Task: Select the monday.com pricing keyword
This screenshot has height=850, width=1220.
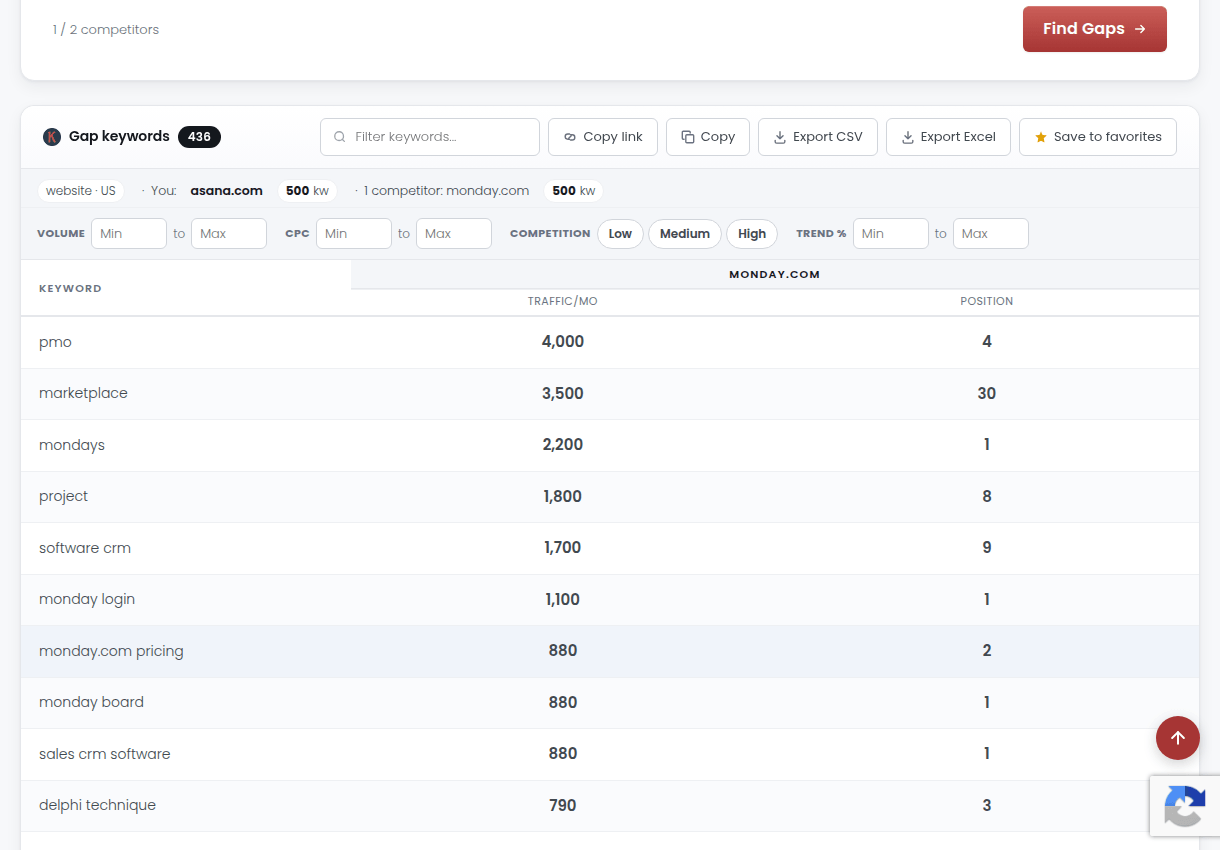Action: (111, 651)
